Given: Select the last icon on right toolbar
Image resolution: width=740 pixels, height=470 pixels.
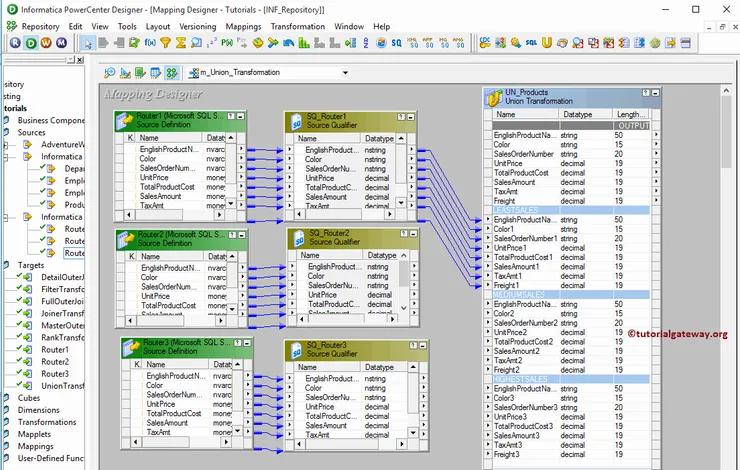Looking at the screenshot, I should click(686, 43).
